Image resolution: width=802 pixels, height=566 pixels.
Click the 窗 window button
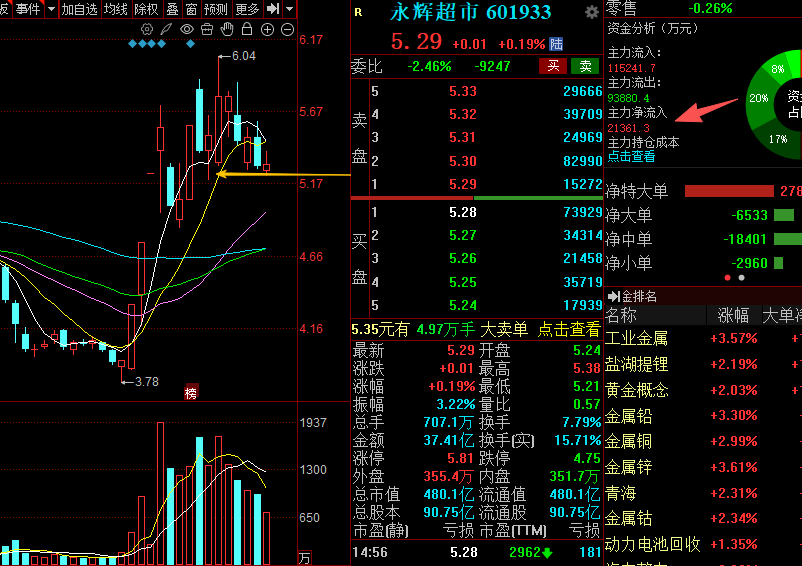point(191,9)
